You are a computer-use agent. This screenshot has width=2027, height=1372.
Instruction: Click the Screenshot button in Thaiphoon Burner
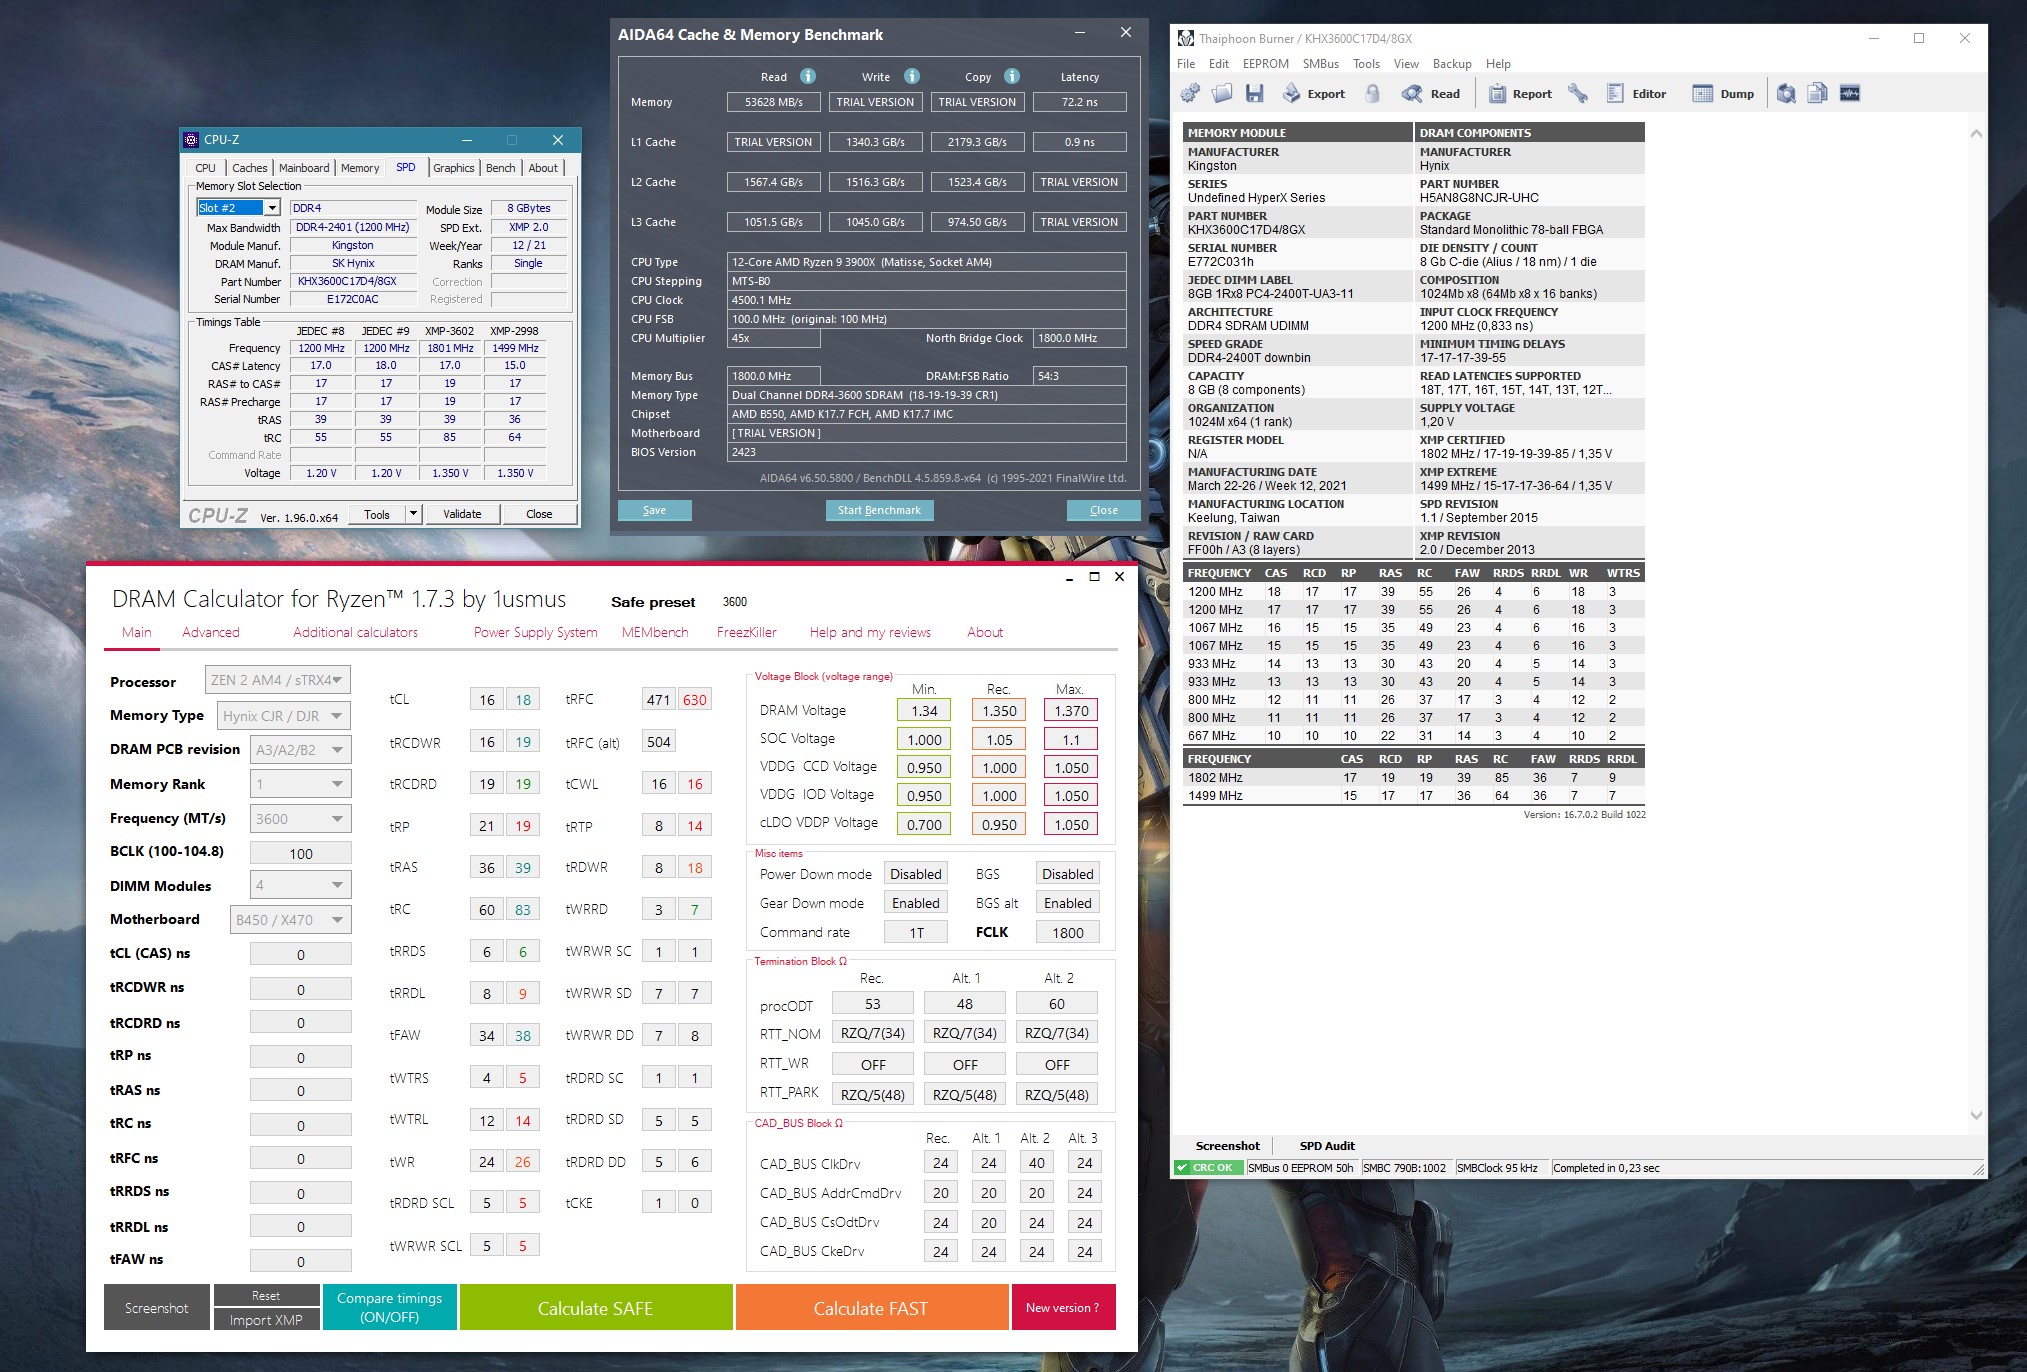(x=1225, y=1145)
